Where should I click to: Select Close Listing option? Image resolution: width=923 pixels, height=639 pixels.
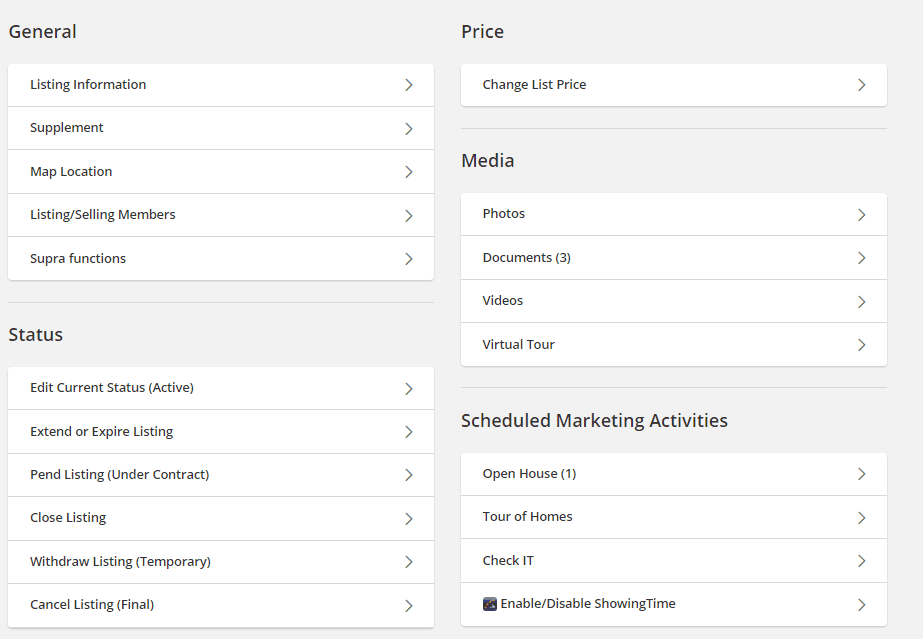tap(221, 518)
